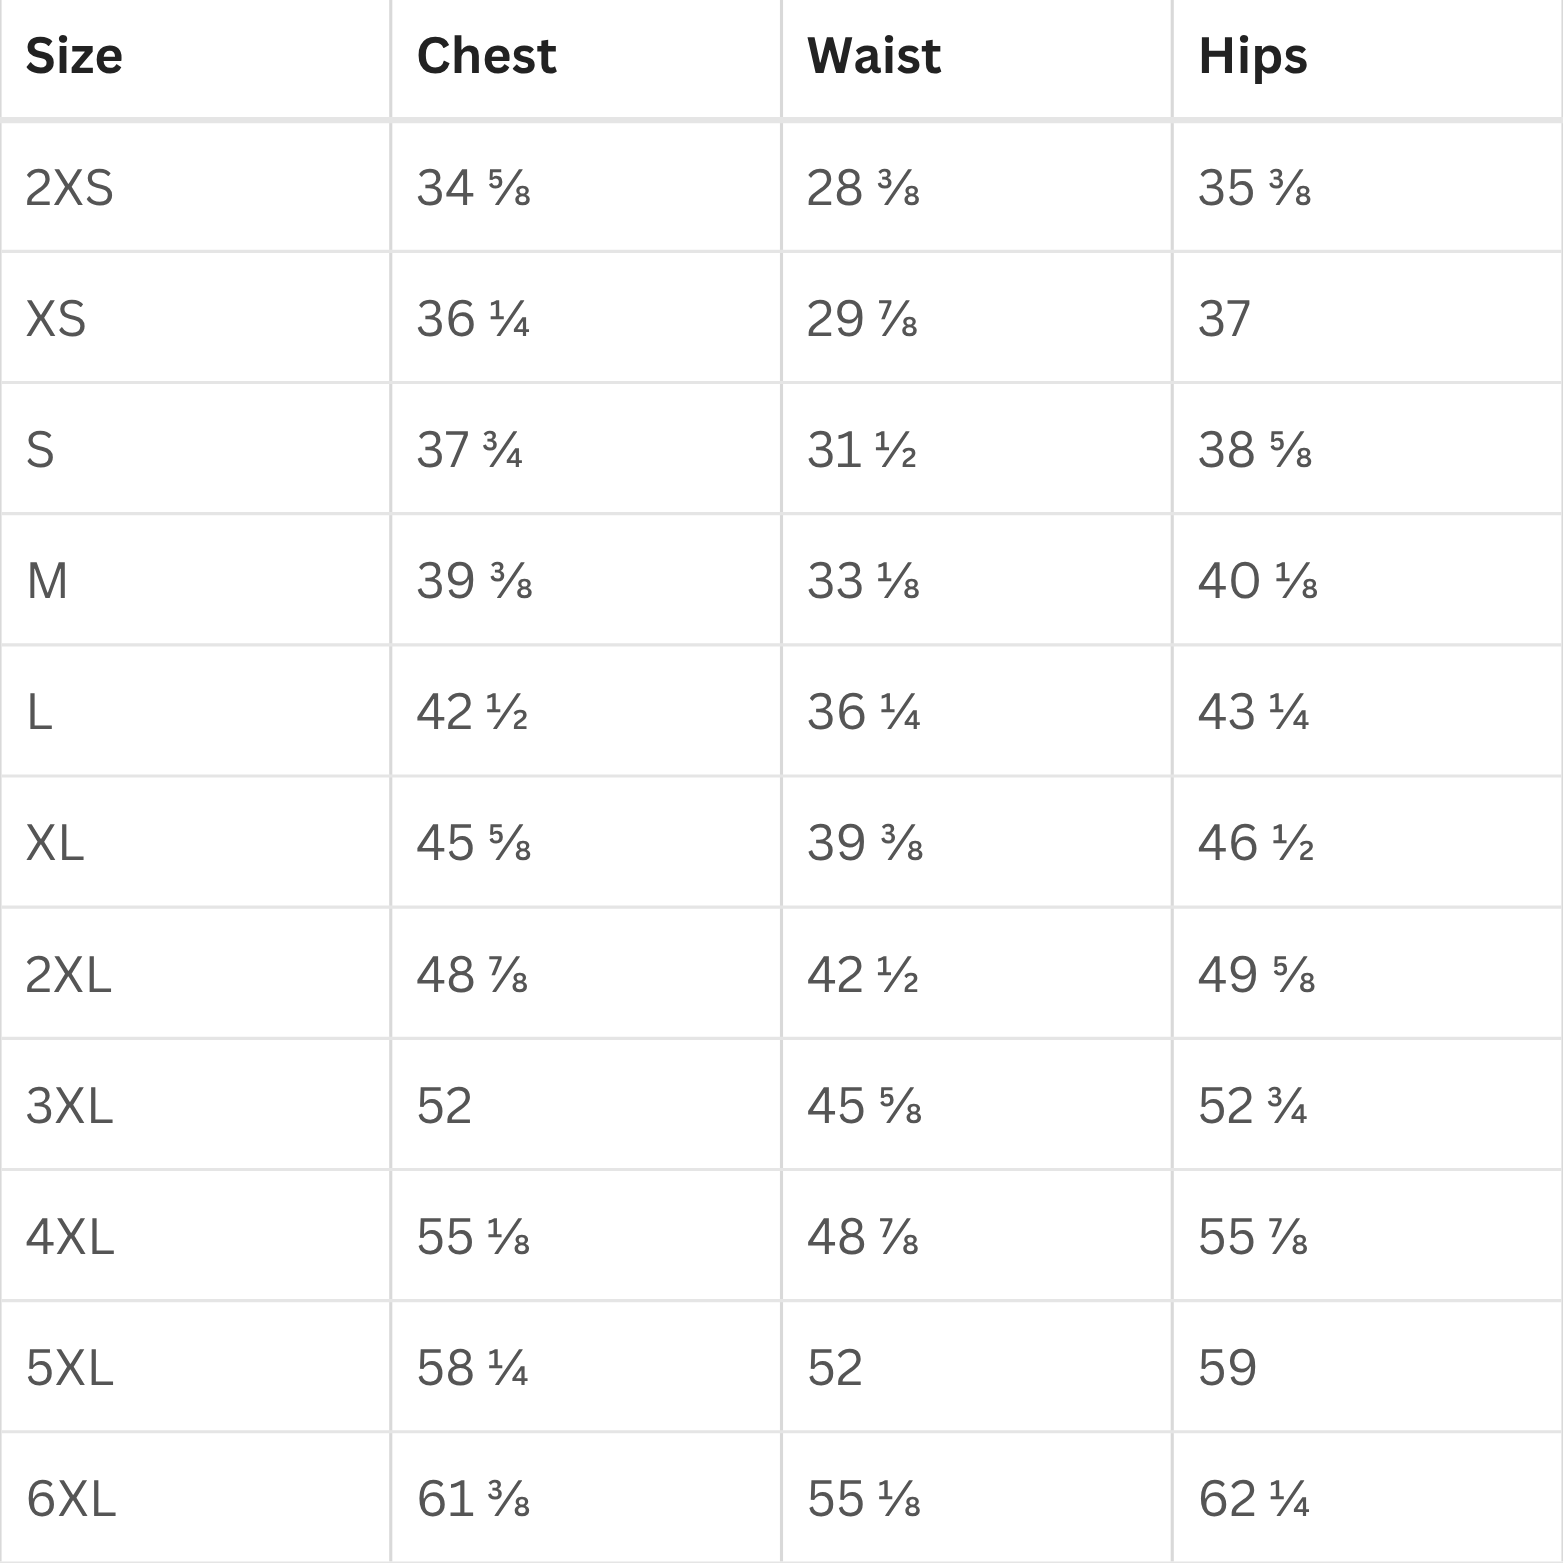Screen dimensions: 1563x1563
Task: Select the 3XL size row label
Action: 69,1105
